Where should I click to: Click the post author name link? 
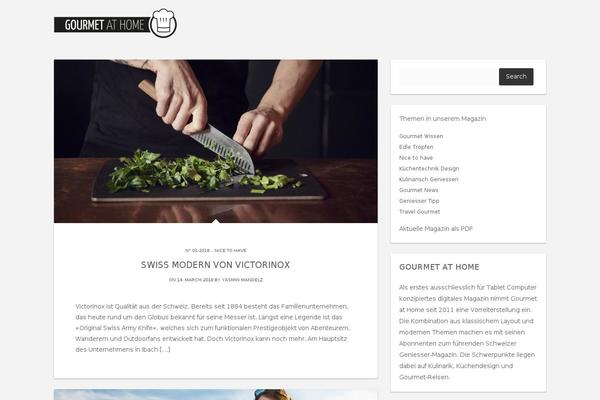click(x=242, y=280)
